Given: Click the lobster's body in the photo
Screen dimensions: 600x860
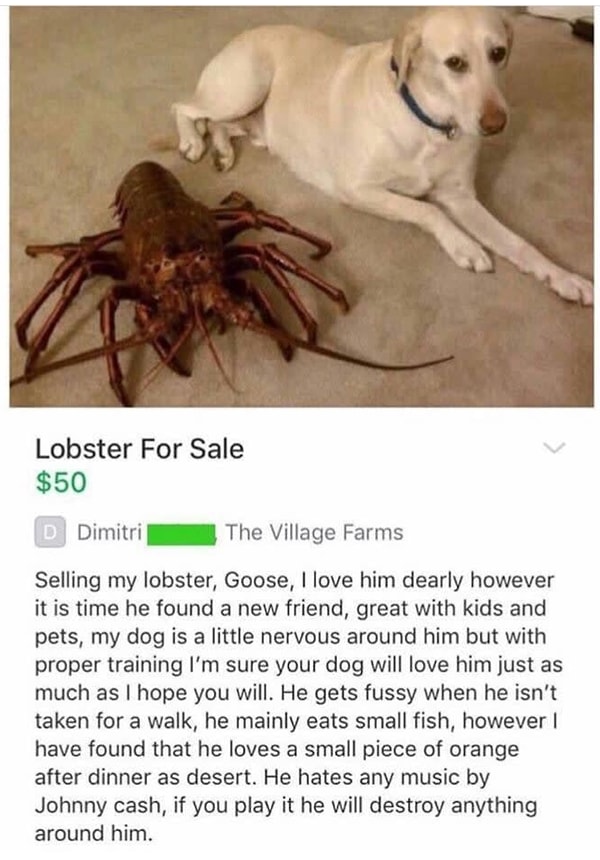Looking at the screenshot, I should pos(165,230).
